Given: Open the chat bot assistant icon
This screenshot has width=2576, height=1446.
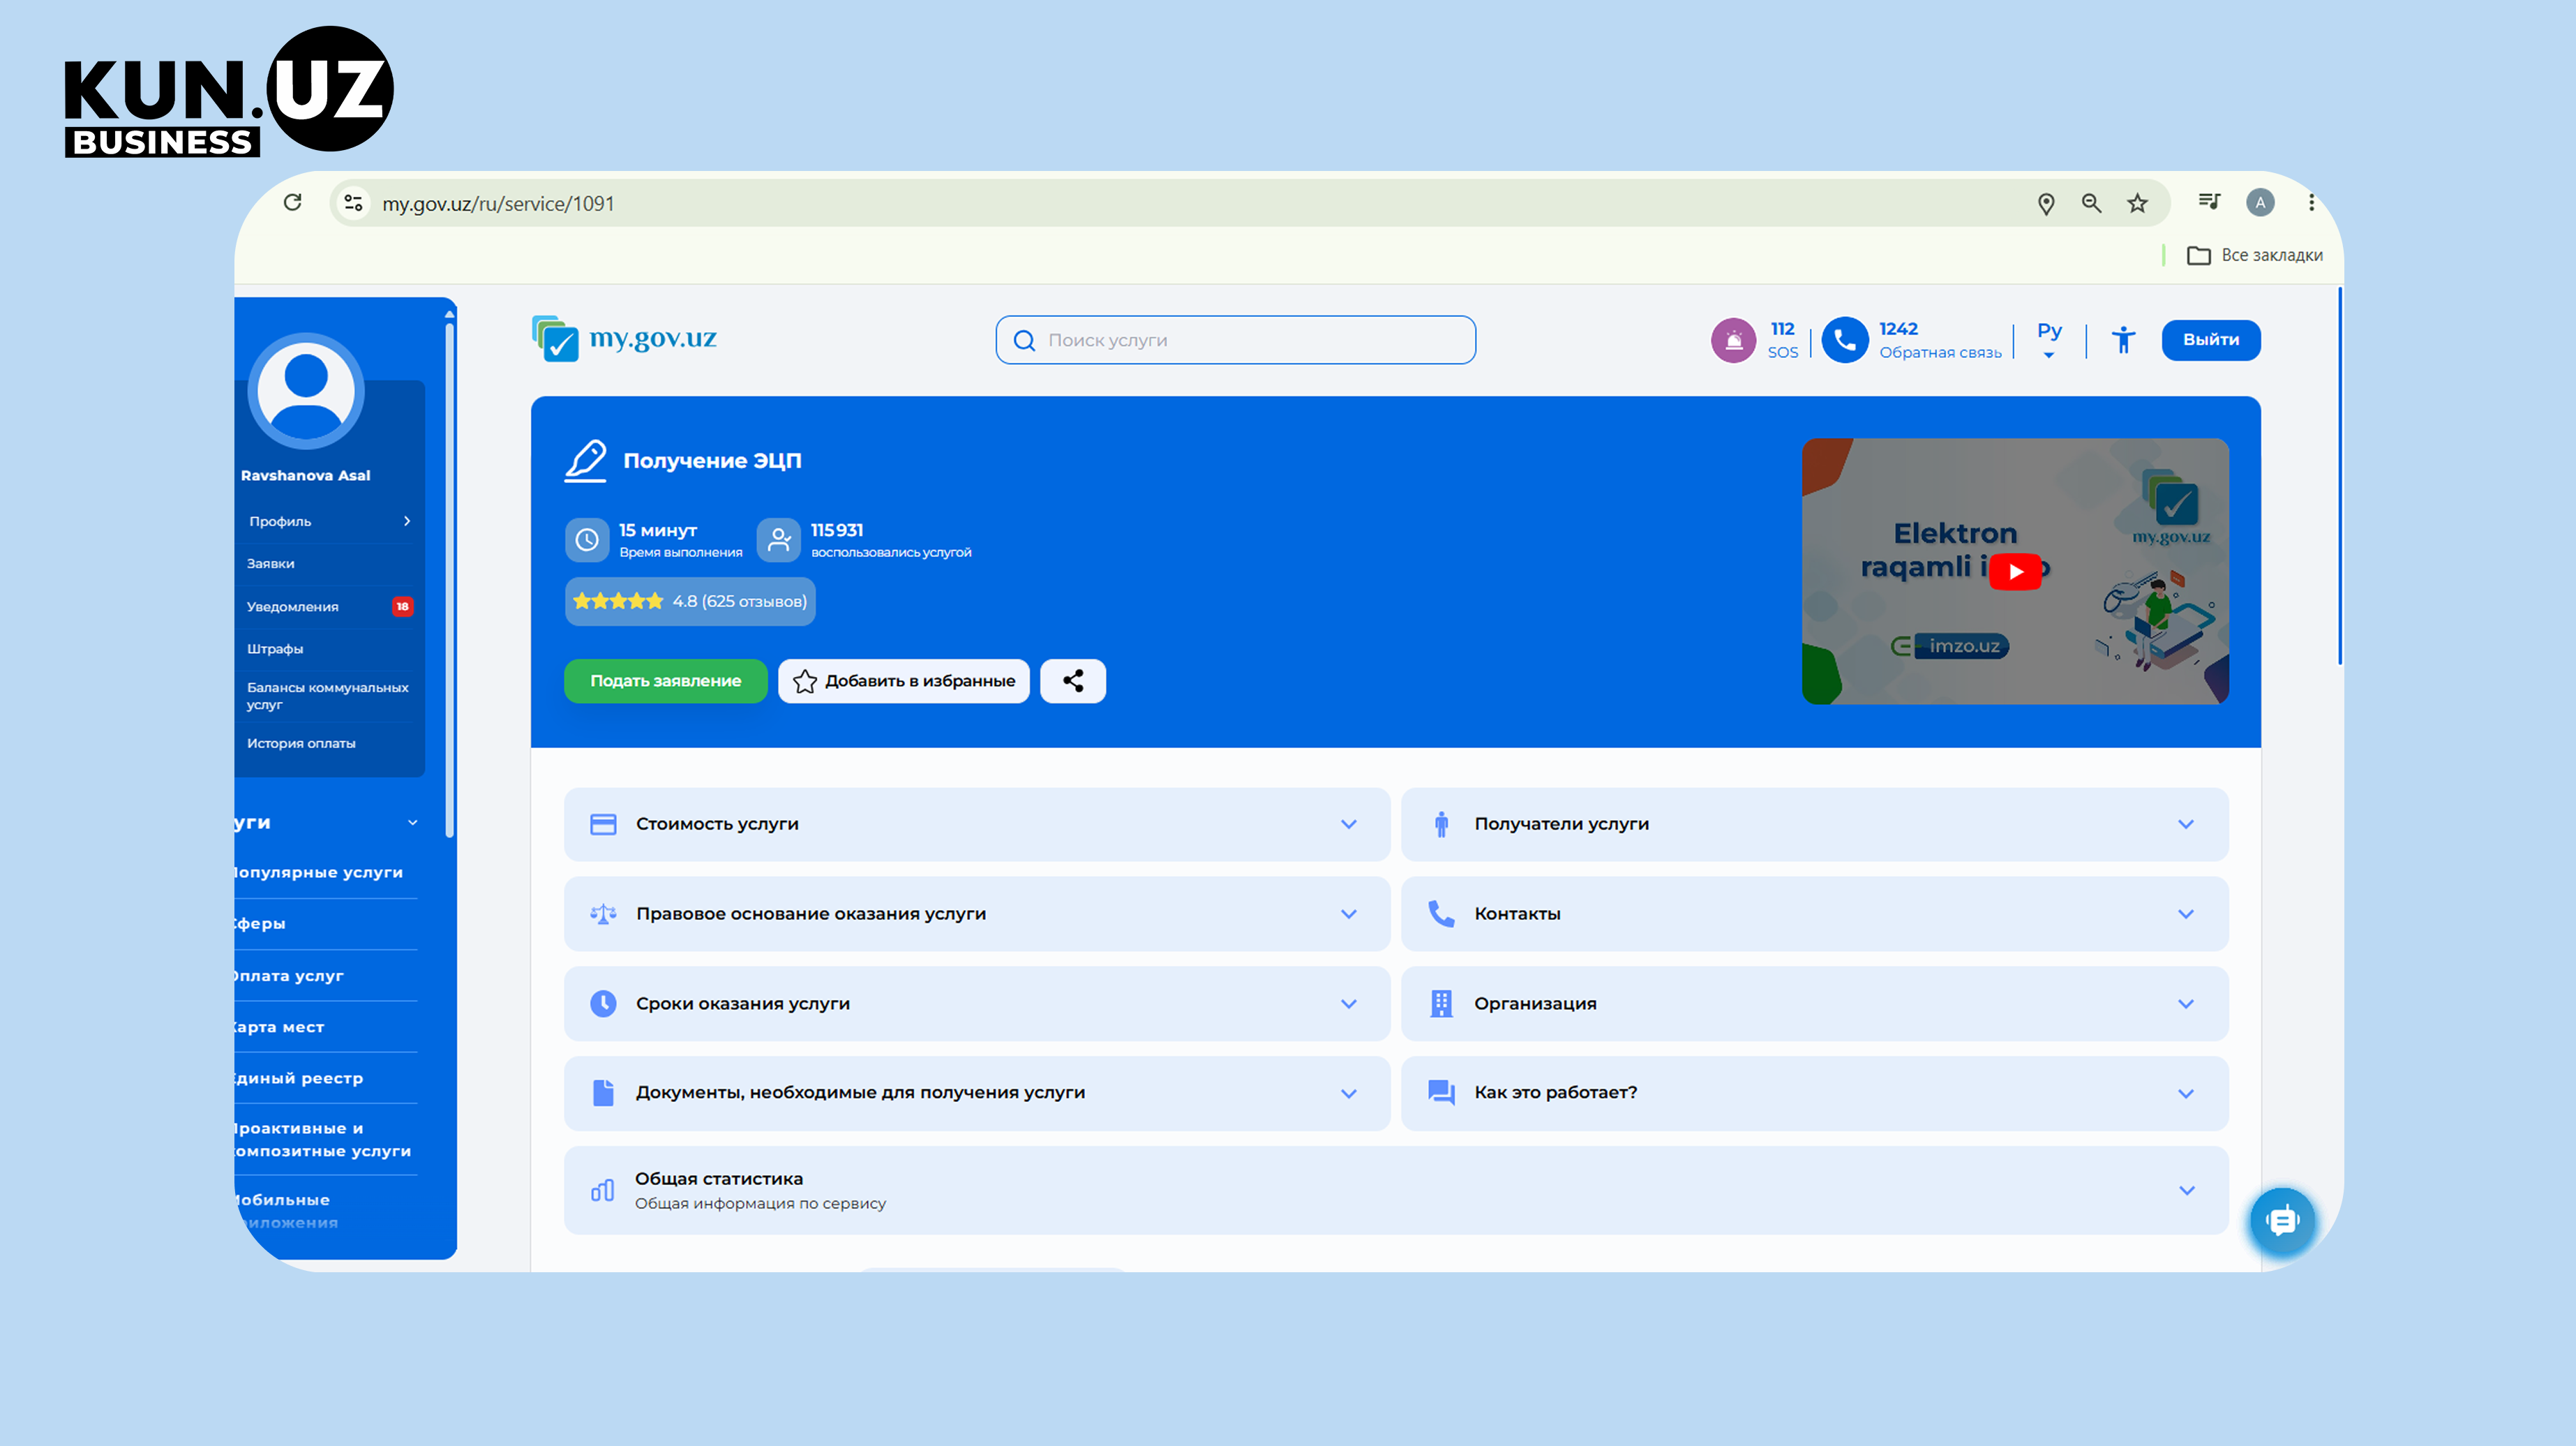Looking at the screenshot, I should [2282, 1220].
